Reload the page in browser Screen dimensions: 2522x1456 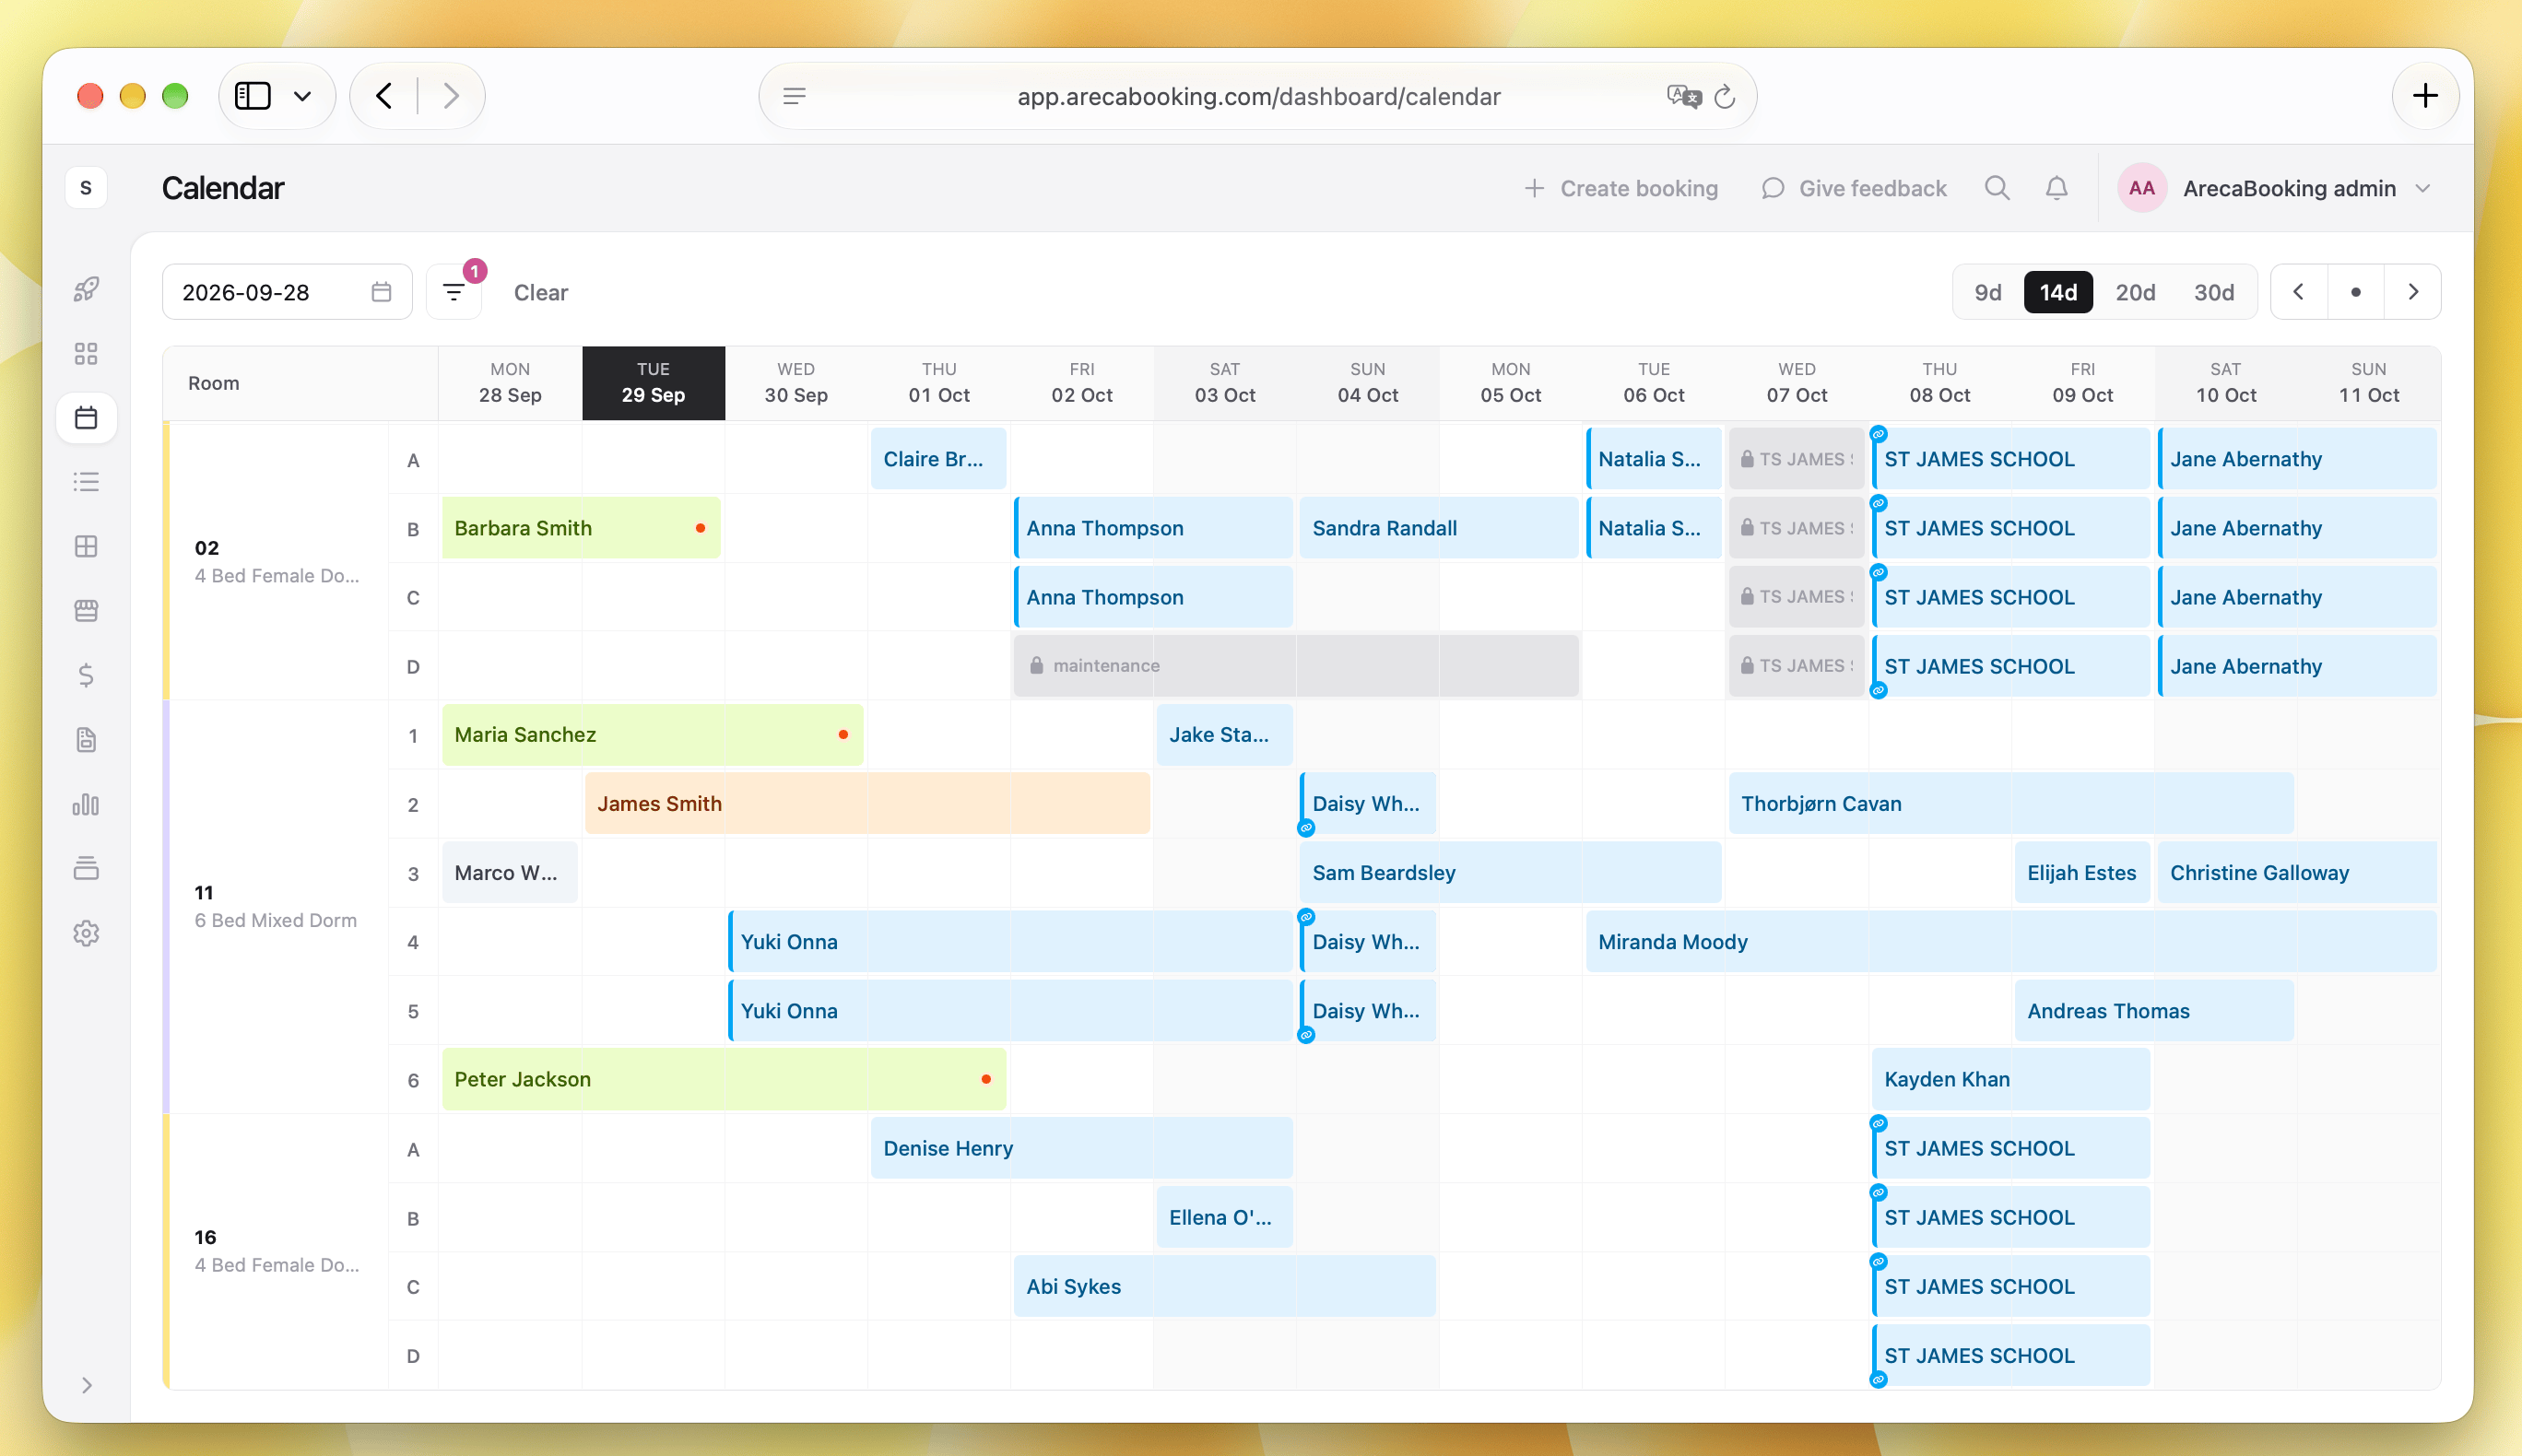[1724, 97]
